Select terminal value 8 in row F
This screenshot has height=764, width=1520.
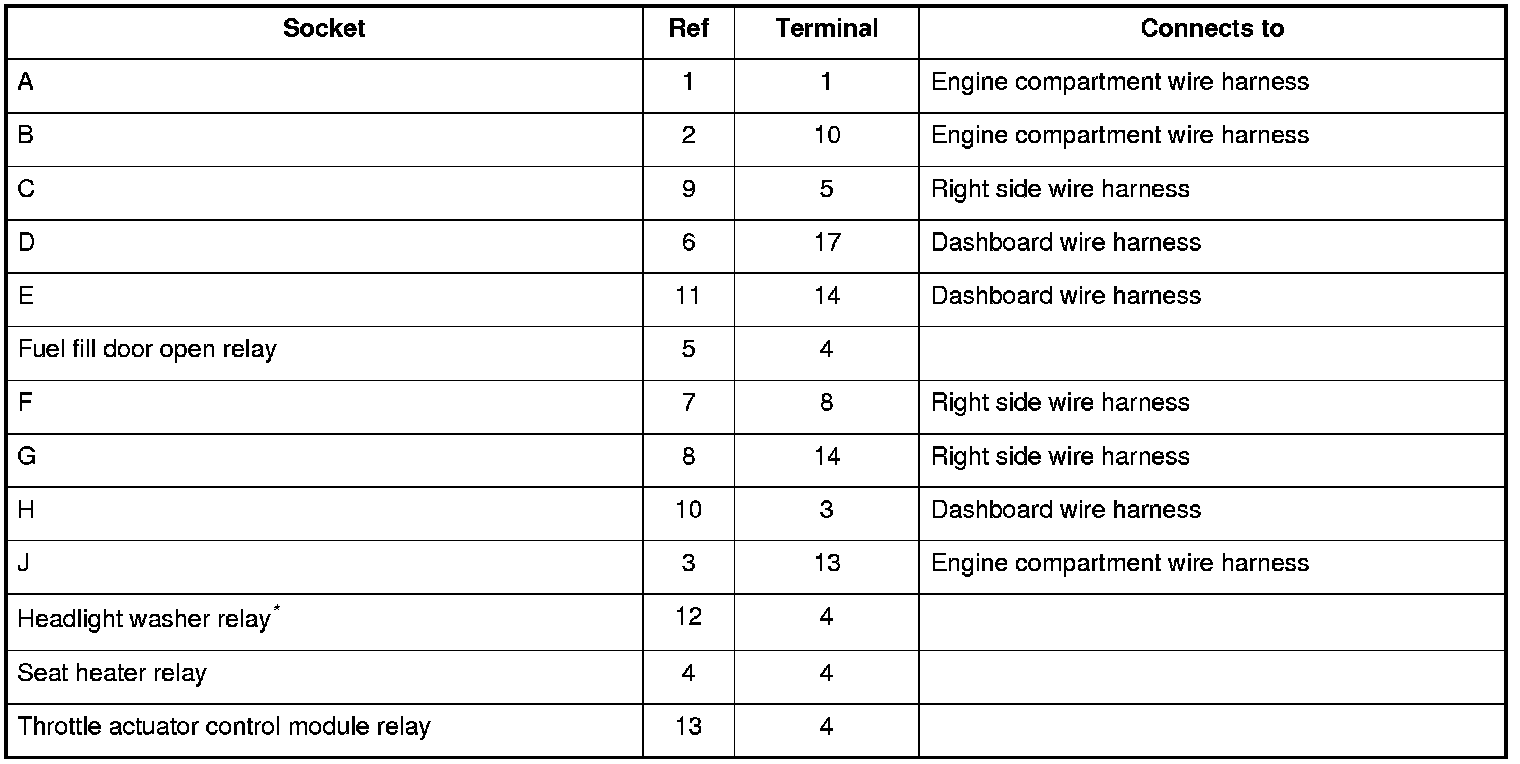[x=826, y=403]
